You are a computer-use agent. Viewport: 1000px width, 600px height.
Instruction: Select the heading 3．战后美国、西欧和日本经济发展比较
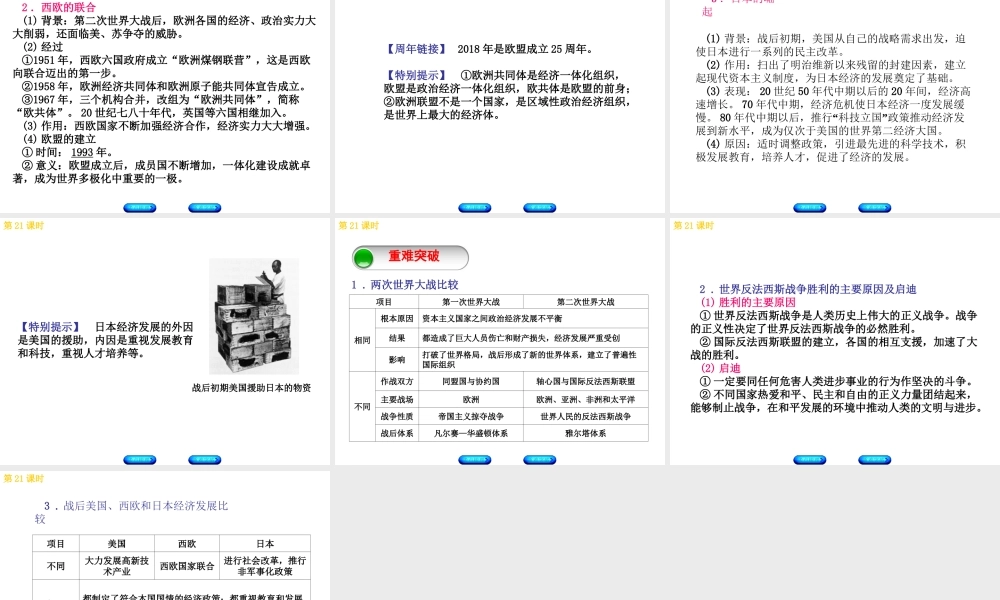point(131,512)
